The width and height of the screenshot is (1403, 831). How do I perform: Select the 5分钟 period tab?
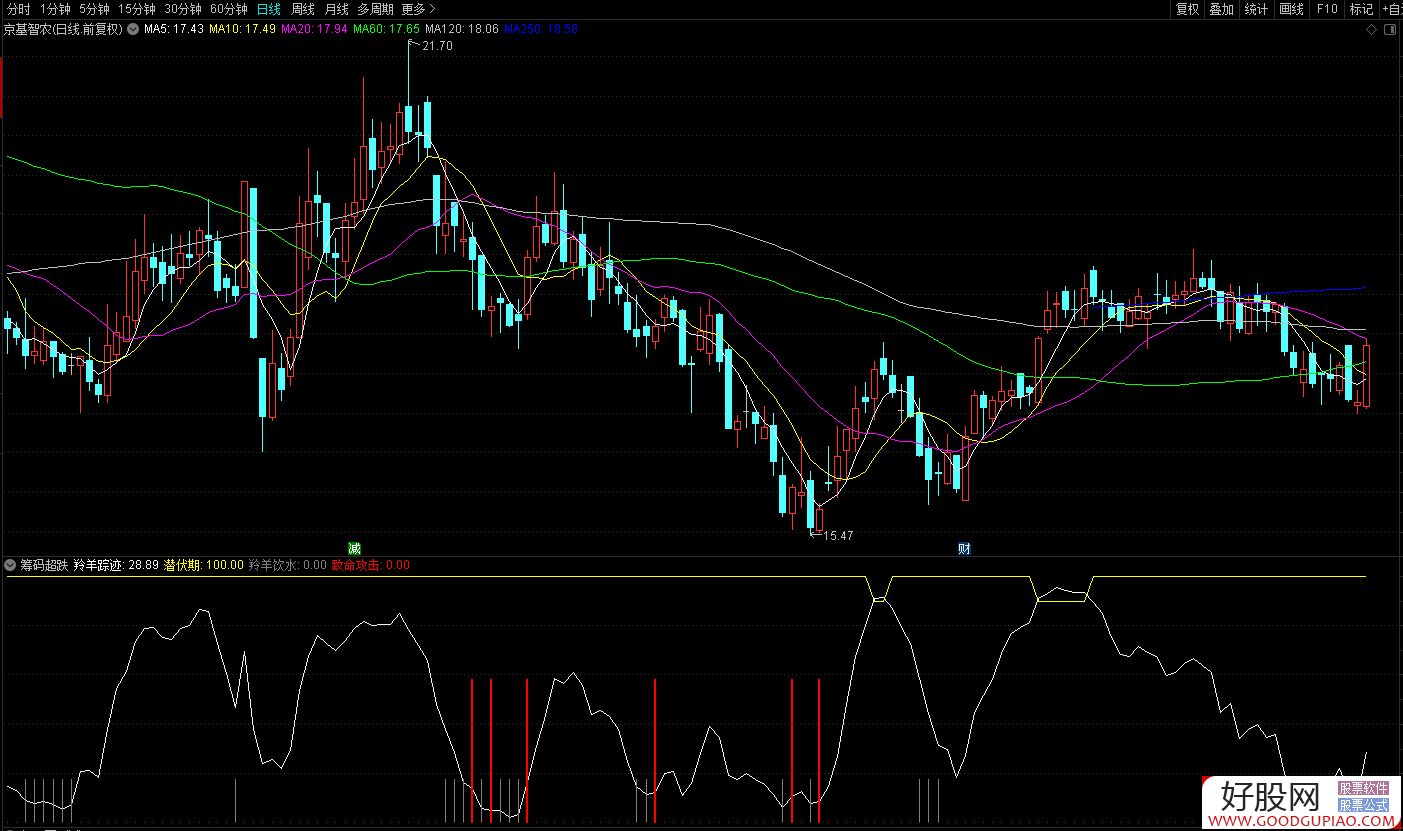[94, 9]
